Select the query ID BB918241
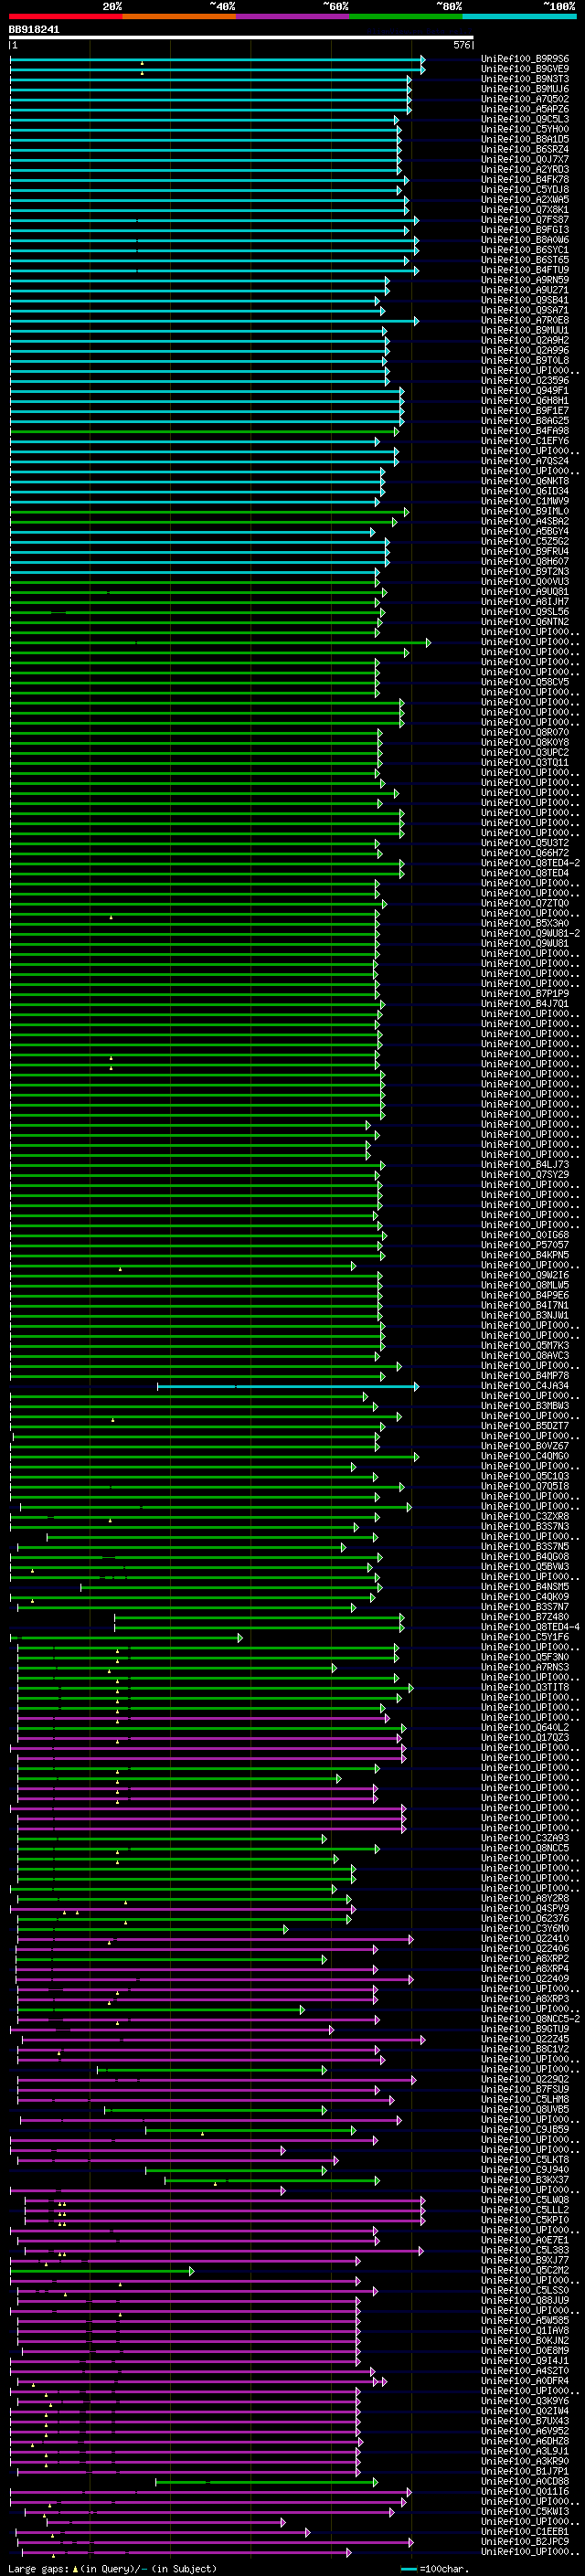The image size is (585, 2576). point(34,30)
